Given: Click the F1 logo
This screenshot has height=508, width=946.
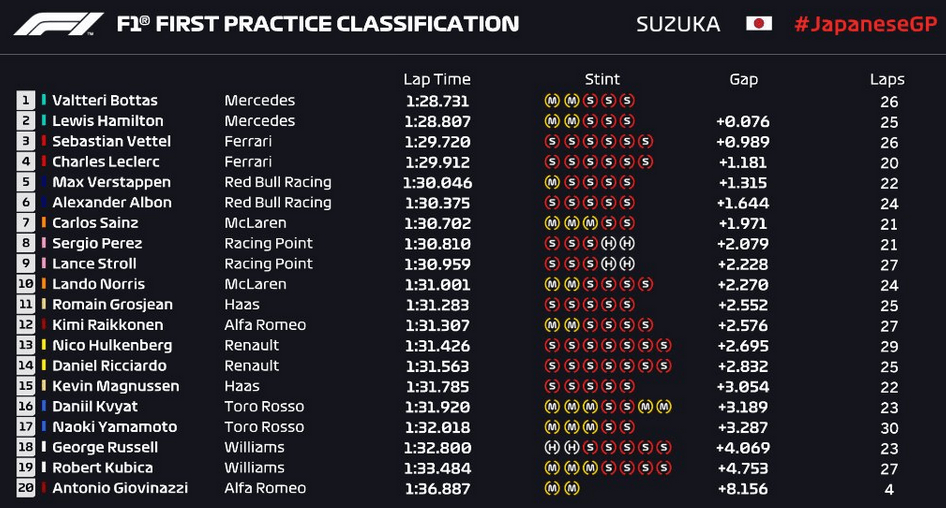Looking at the screenshot, I should click(x=59, y=24).
